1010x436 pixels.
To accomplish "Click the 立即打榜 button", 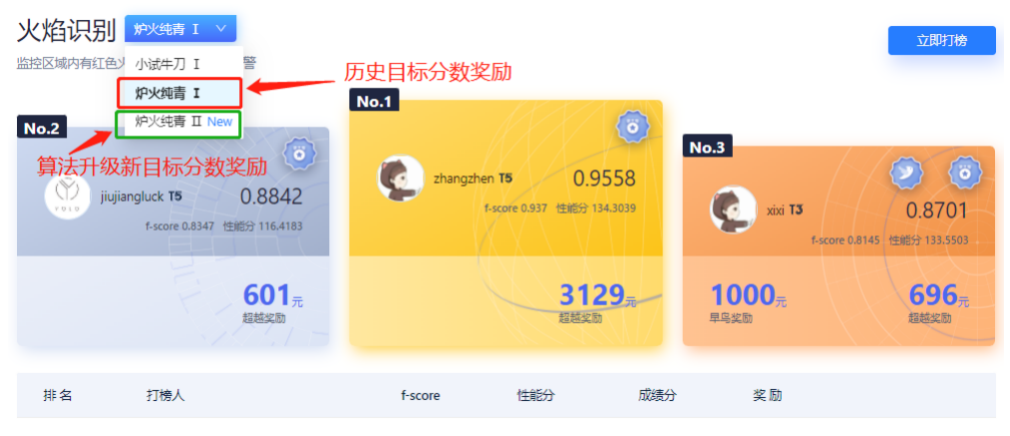I will point(942,41).
